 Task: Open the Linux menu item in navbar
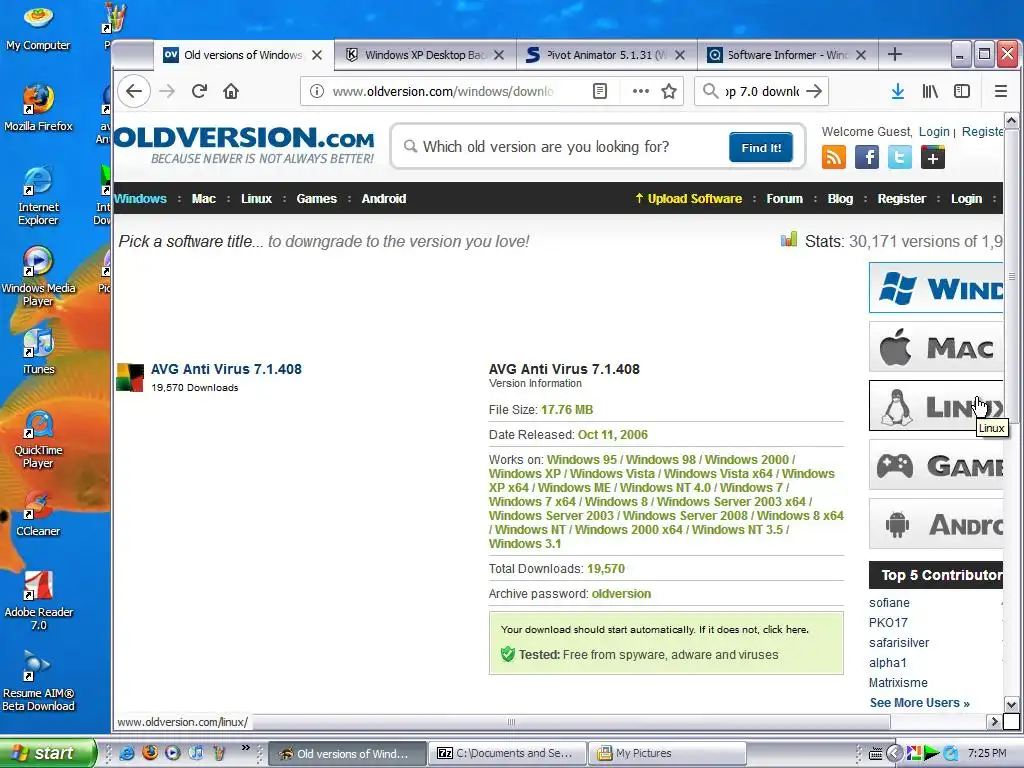click(256, 199)
